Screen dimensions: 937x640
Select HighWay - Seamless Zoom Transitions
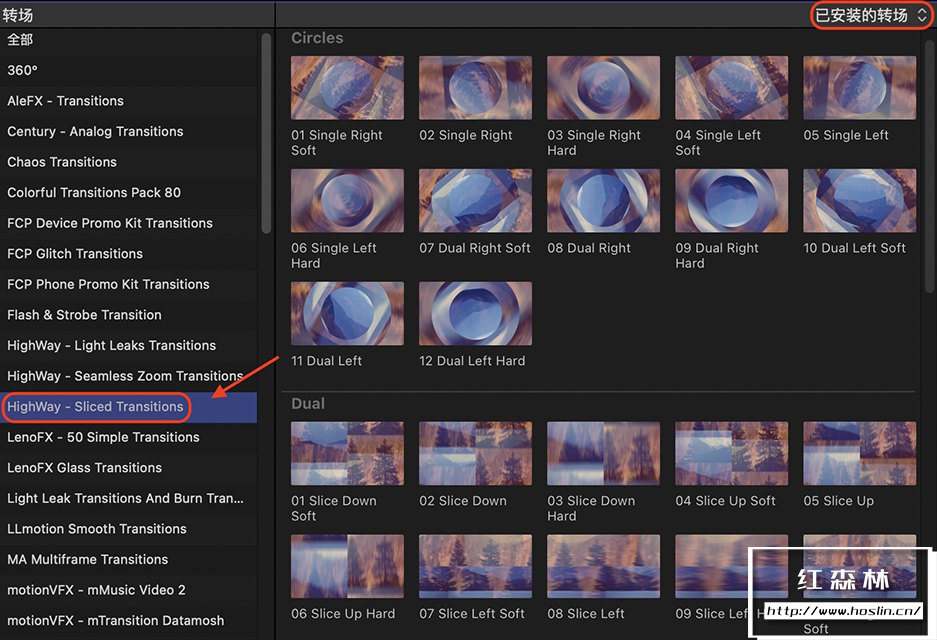coord(128,375)
